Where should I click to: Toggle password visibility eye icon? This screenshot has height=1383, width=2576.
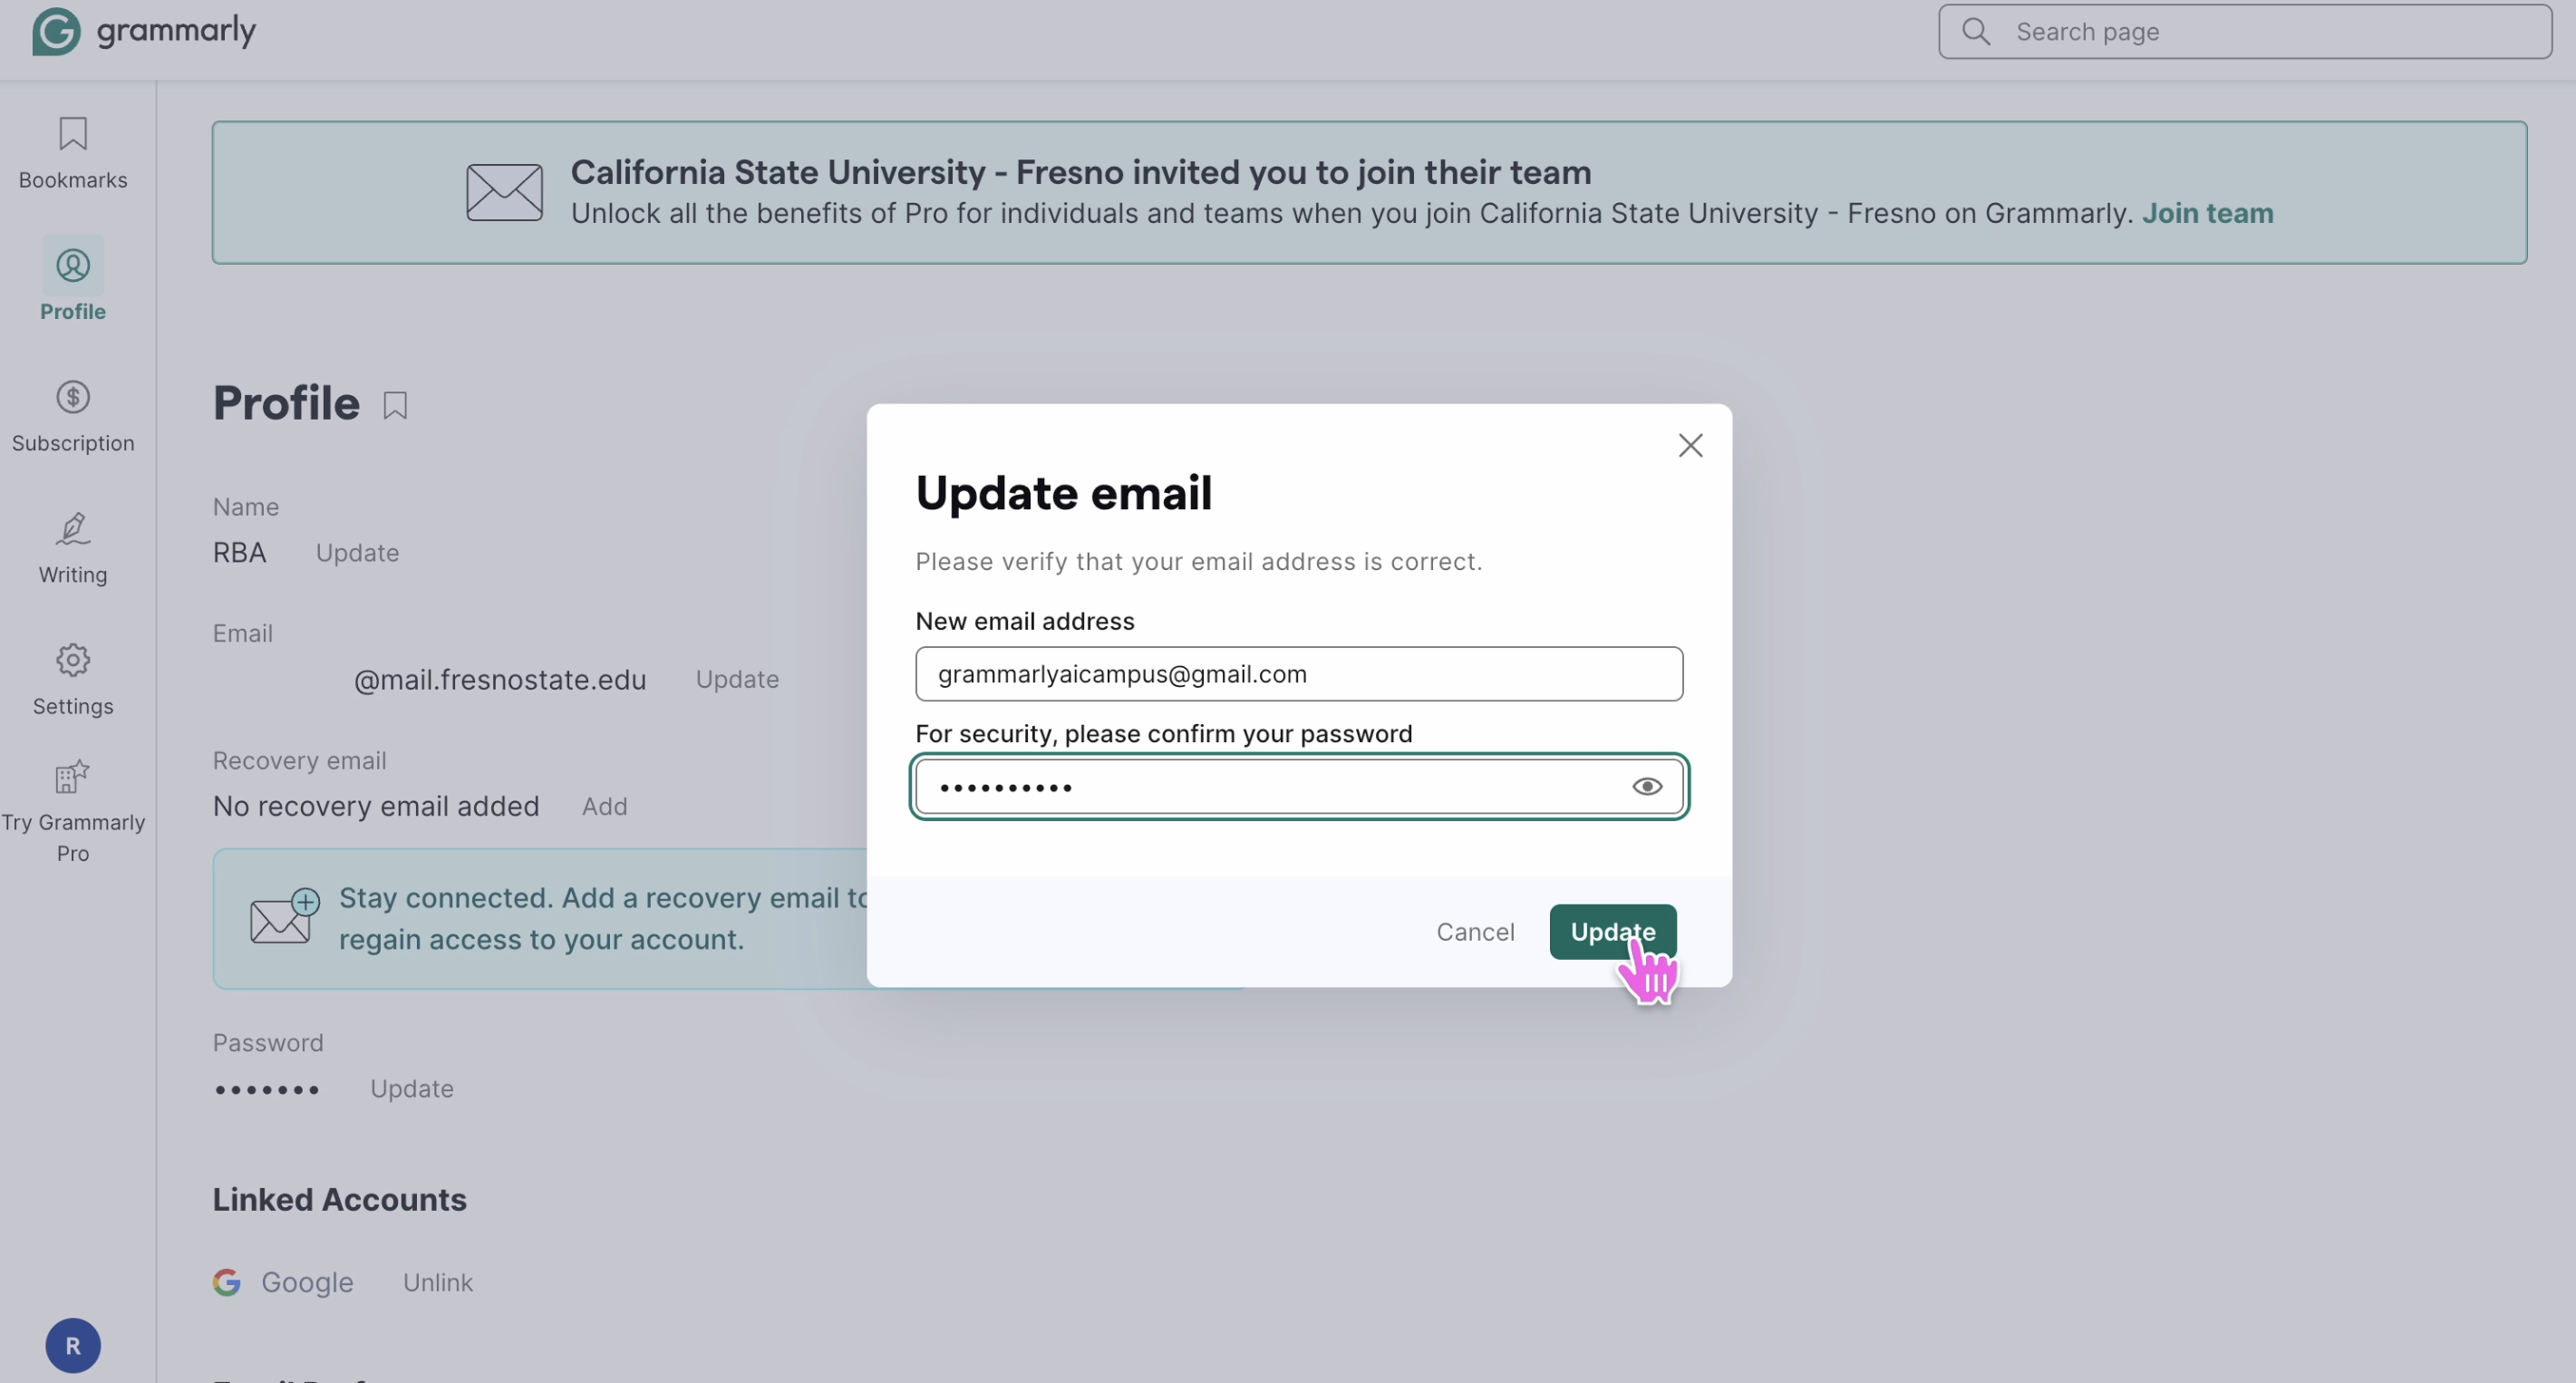coord(1646,787)
